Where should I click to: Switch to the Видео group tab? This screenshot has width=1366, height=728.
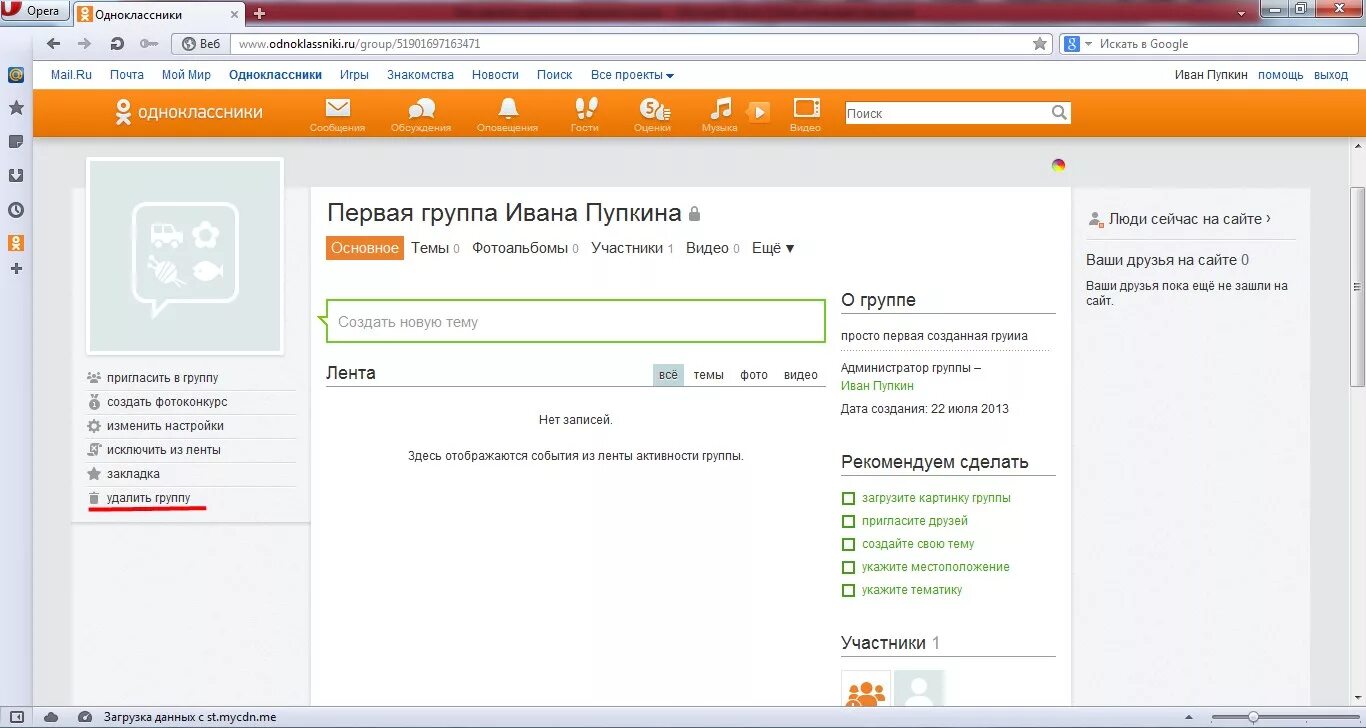pos(713,248)
